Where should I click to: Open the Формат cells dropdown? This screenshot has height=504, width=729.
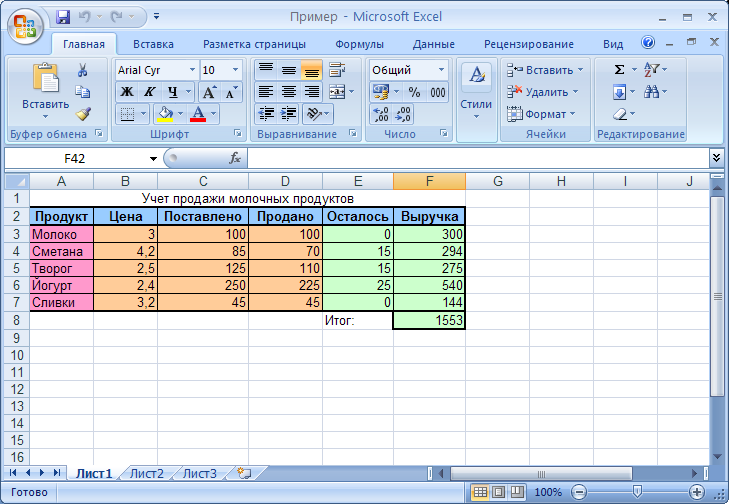[541, 114]
